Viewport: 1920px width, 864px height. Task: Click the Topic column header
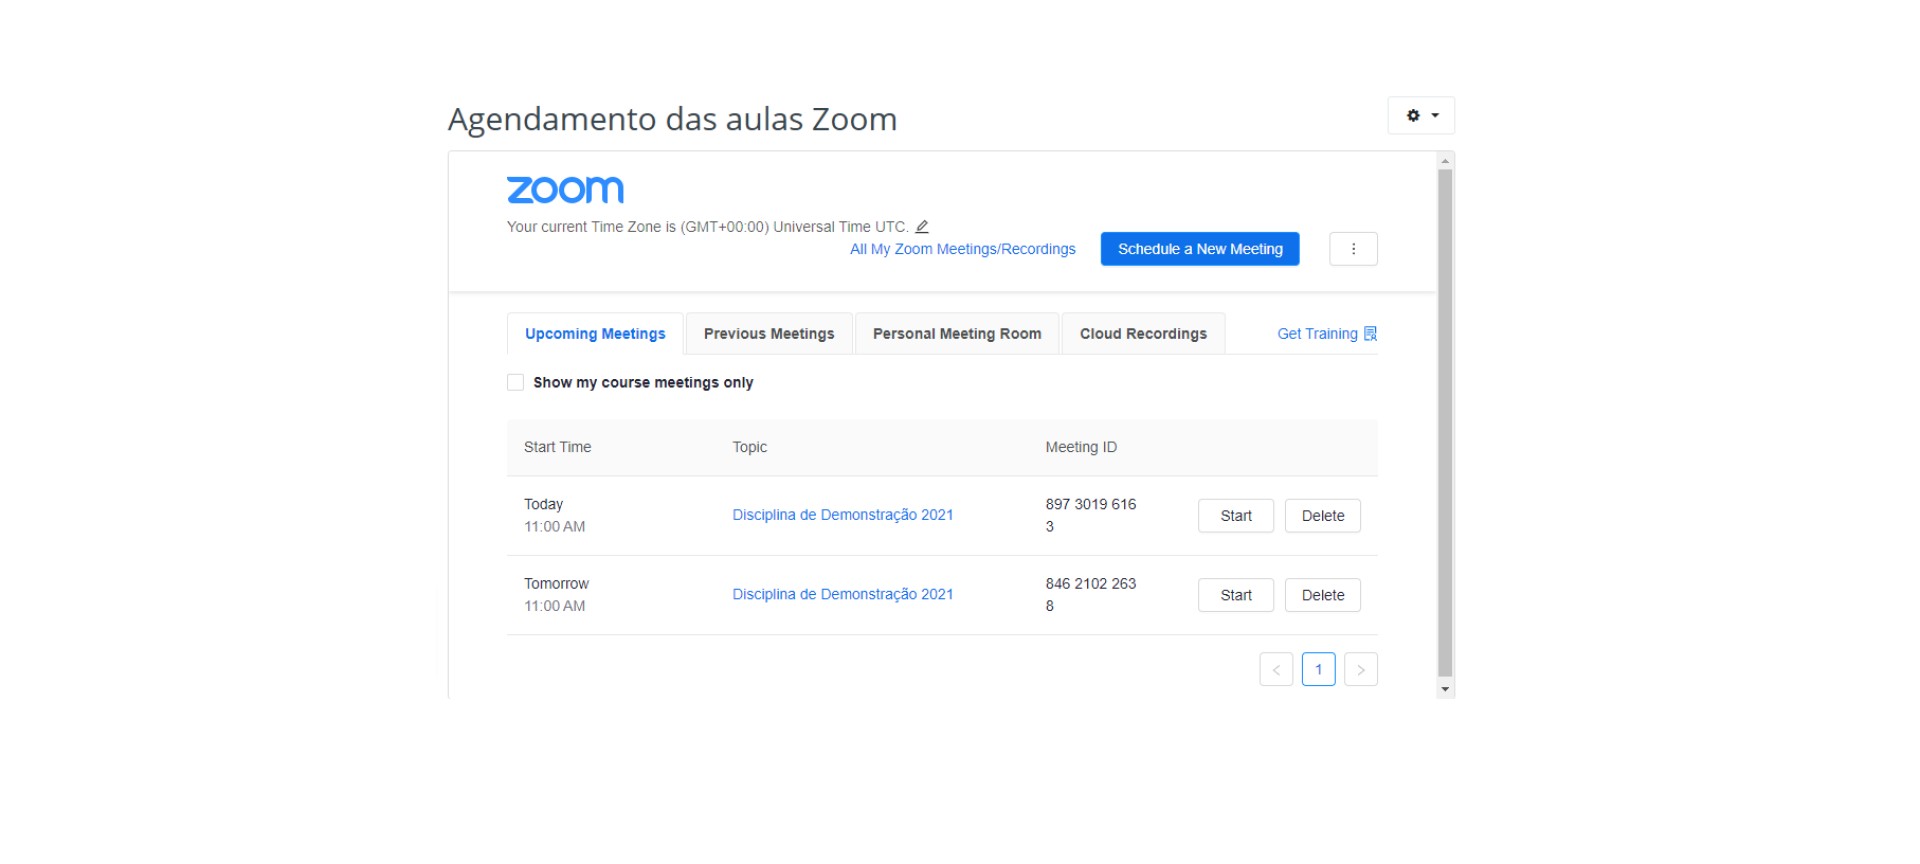click(749, 447)
